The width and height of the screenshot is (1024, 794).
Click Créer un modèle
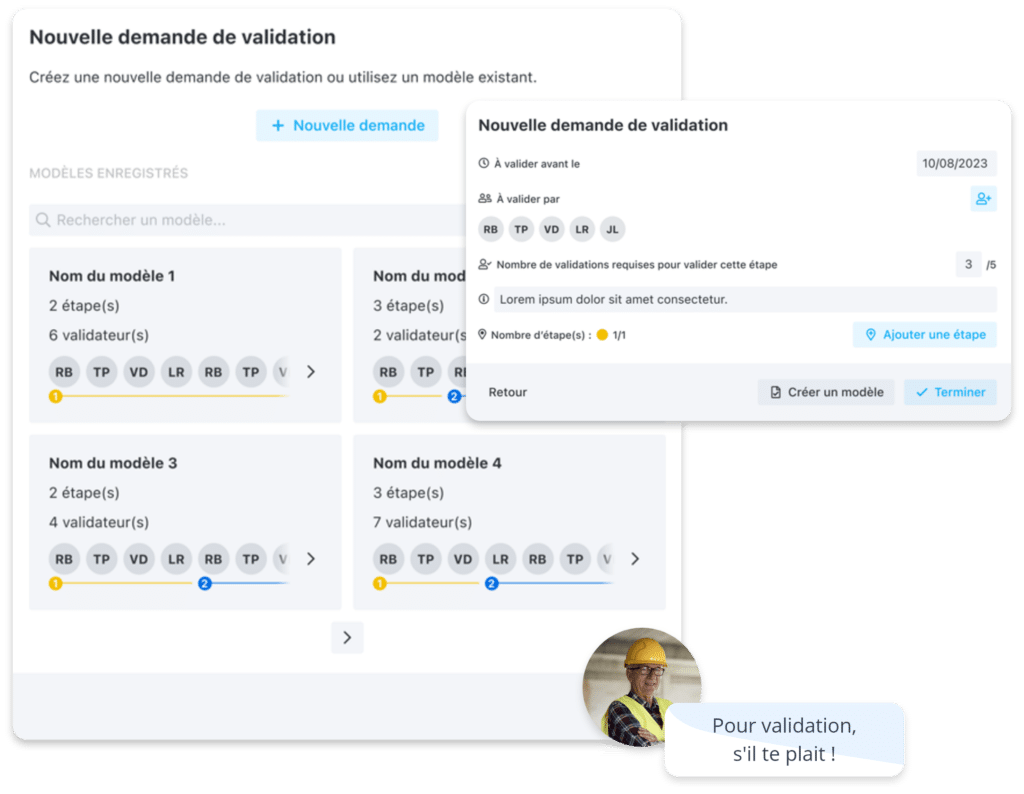point(826,392)
